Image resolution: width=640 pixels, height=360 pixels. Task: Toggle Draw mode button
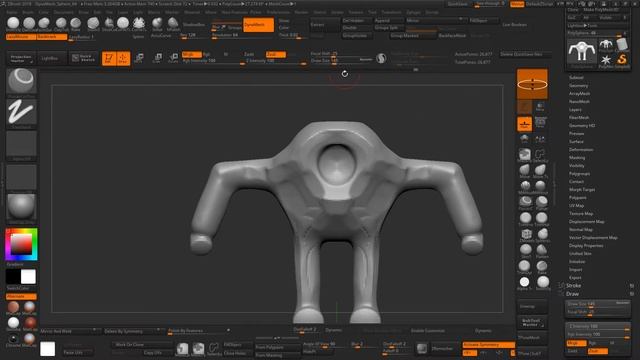[x=123, y=58]
